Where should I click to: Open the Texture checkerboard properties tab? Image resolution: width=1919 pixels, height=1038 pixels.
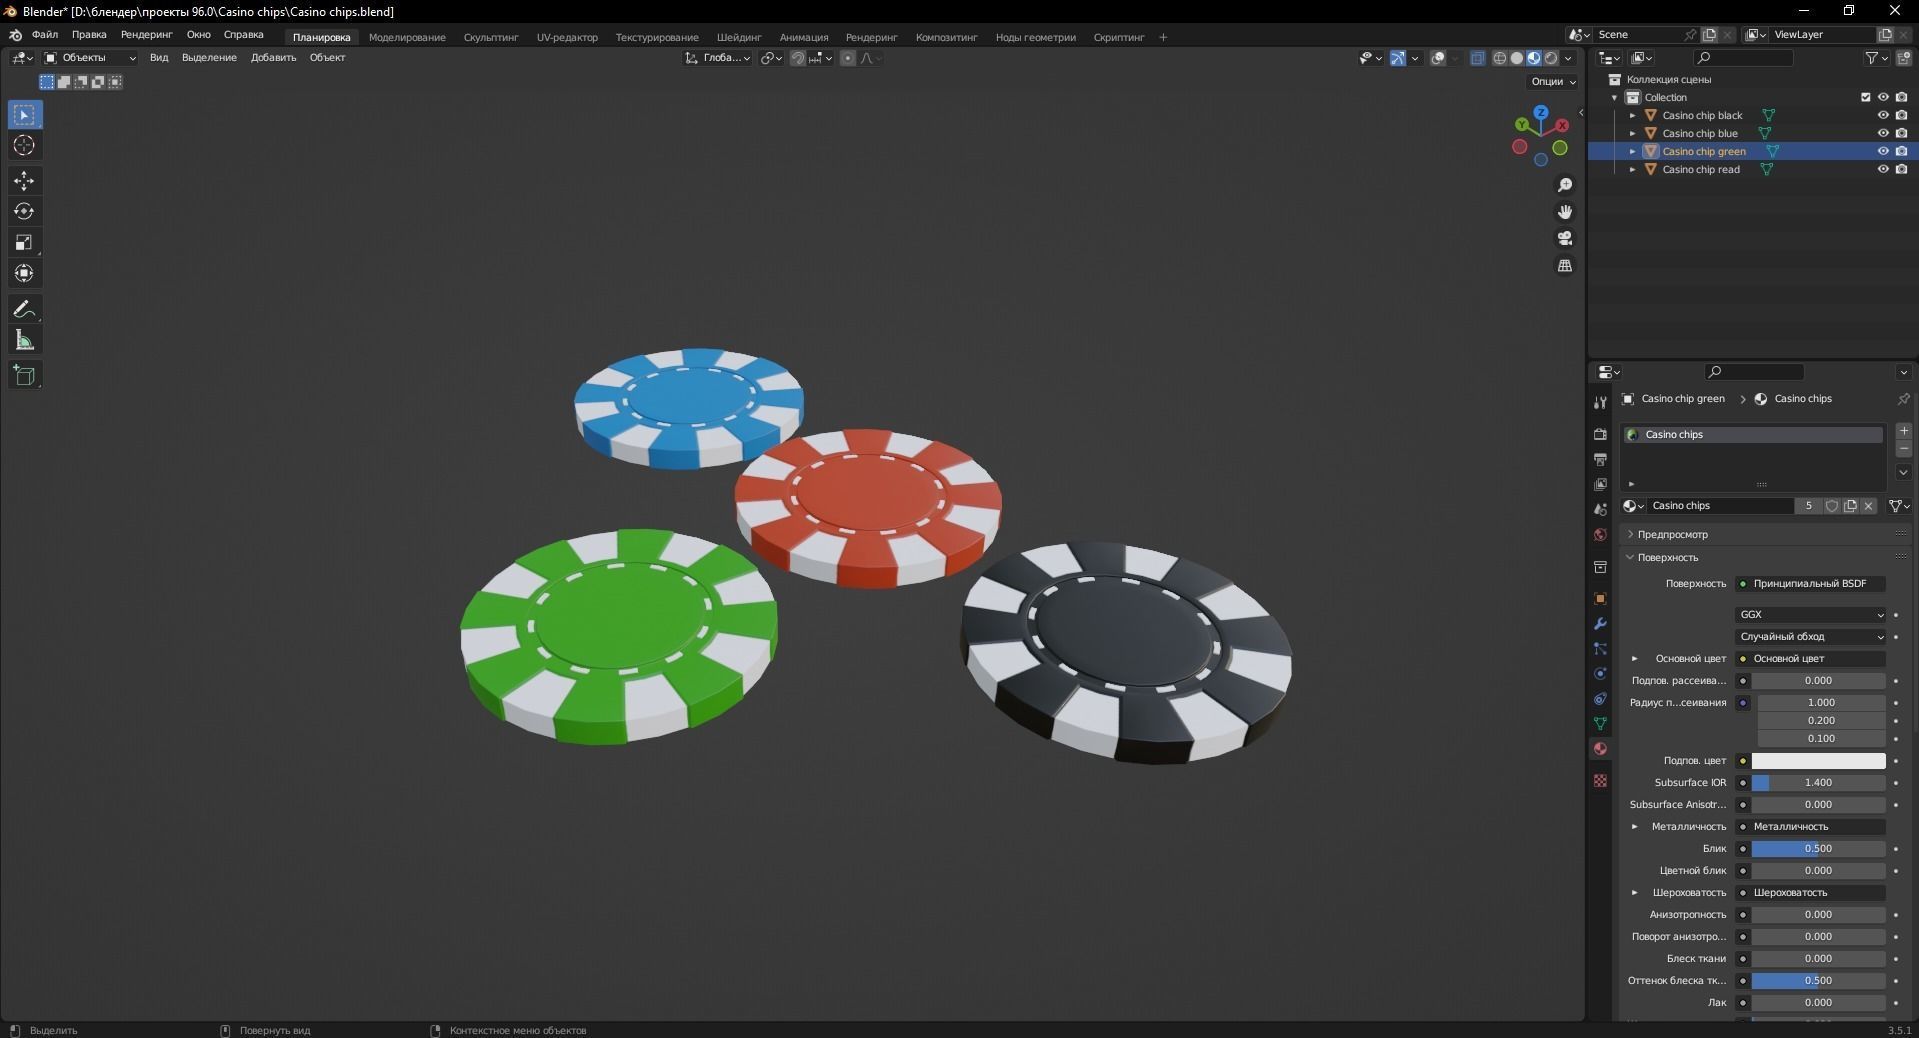[1600, 780]
